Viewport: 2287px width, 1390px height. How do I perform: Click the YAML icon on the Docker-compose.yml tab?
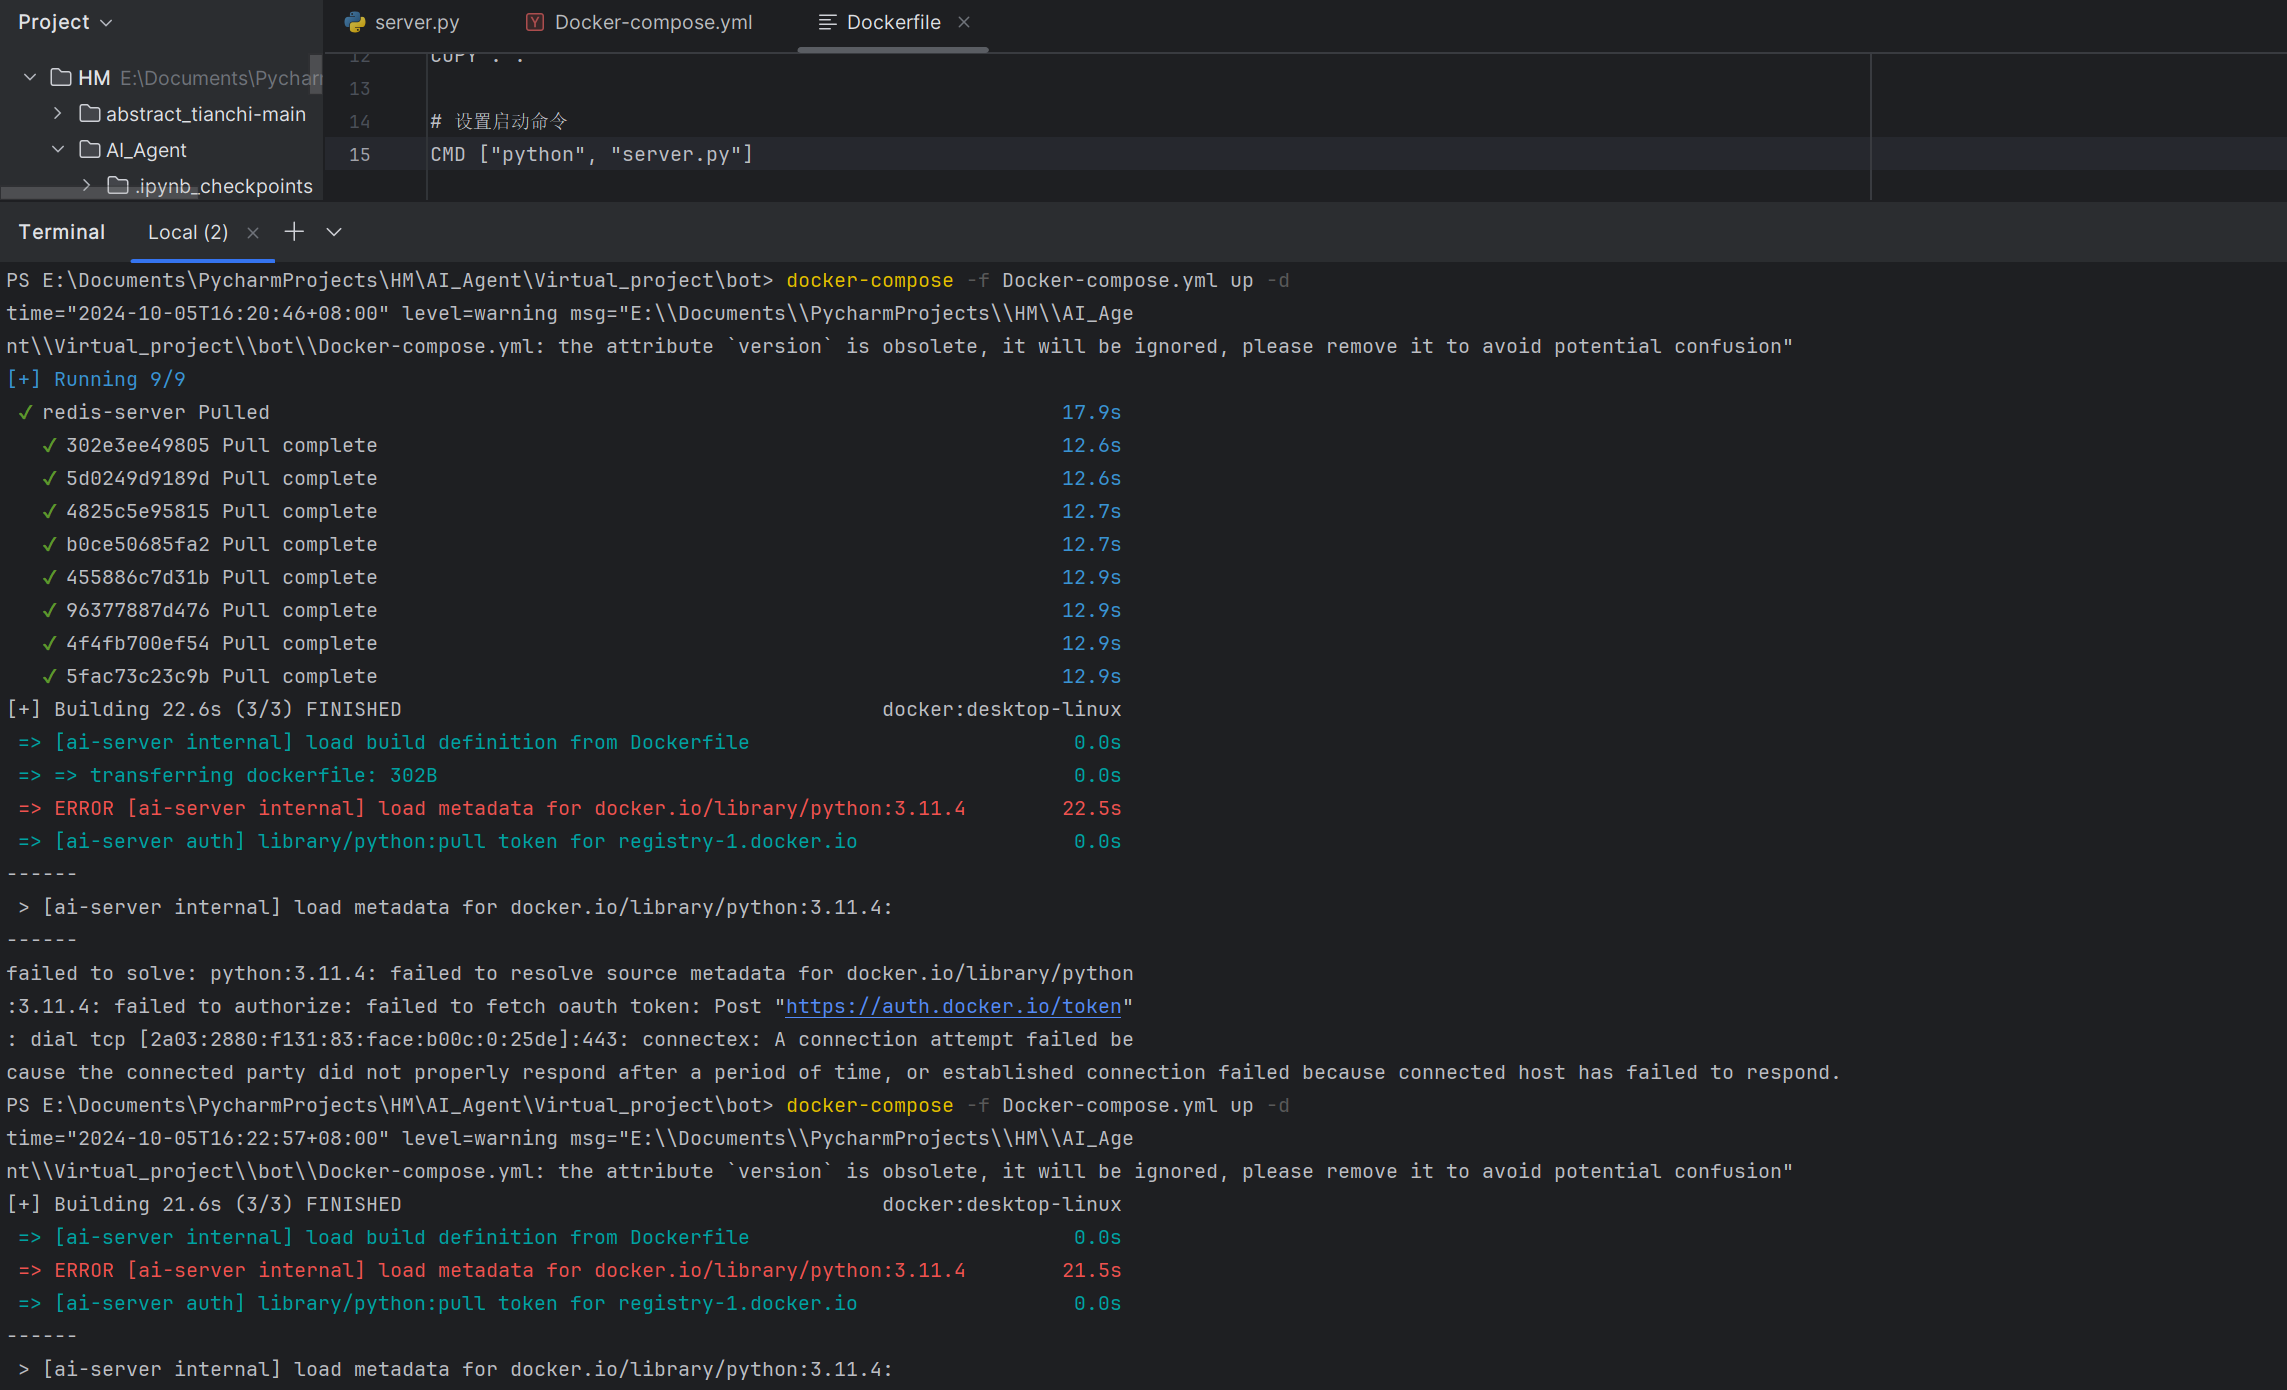(x=535, y=22)
